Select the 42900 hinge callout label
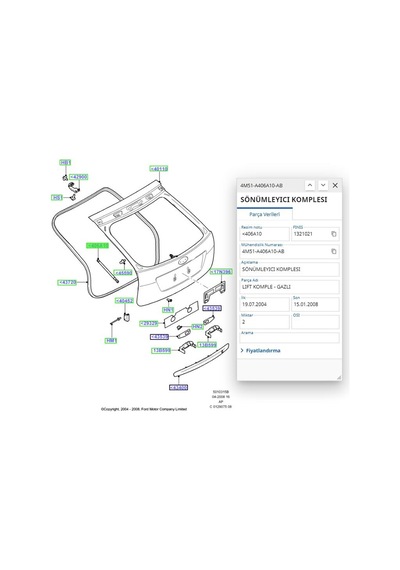The width and height of the screenshot is (400, 570). click(79, 177)
